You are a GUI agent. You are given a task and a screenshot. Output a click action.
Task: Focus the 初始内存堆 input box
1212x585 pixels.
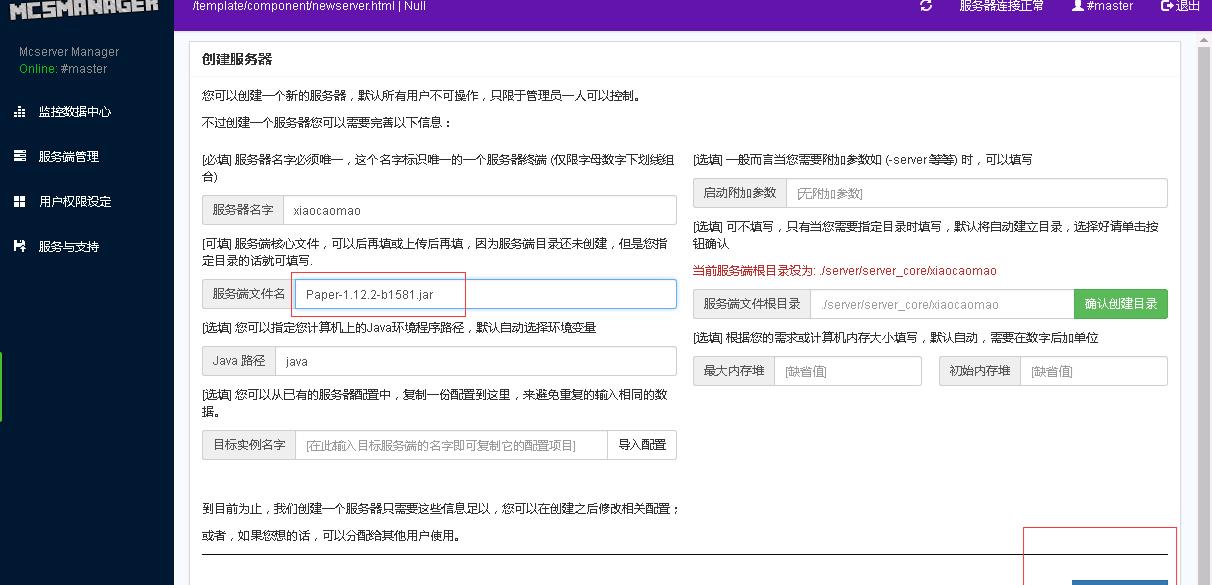click(1093, 371)
